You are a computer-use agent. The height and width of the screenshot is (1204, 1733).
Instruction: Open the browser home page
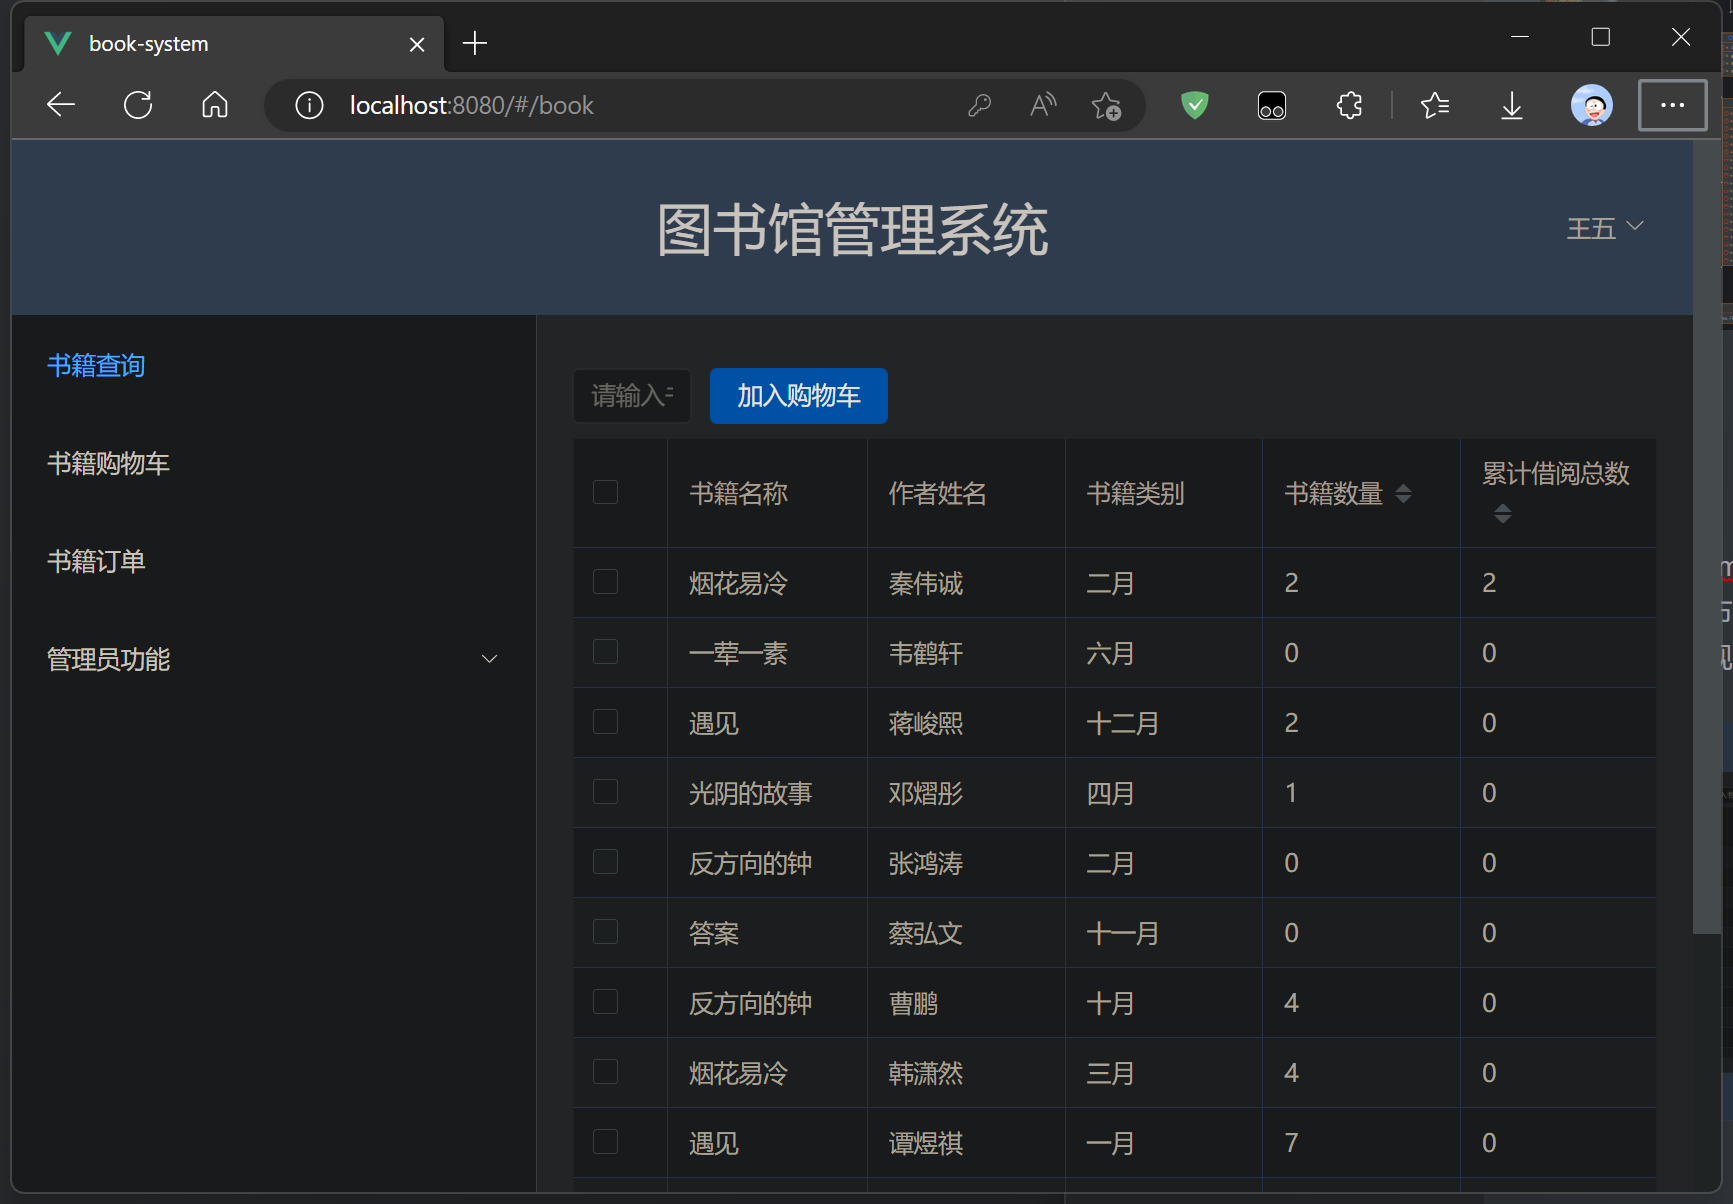pyautogui.click(x=215, y=105)
